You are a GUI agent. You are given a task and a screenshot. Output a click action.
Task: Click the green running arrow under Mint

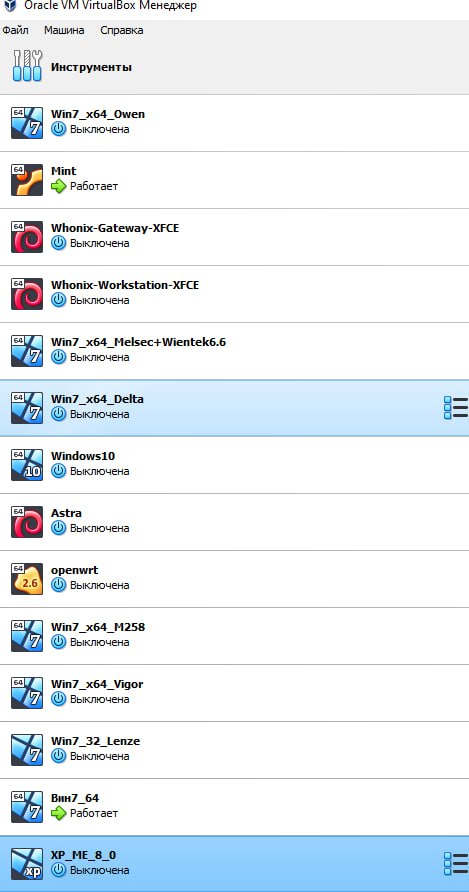pos(59,186)
